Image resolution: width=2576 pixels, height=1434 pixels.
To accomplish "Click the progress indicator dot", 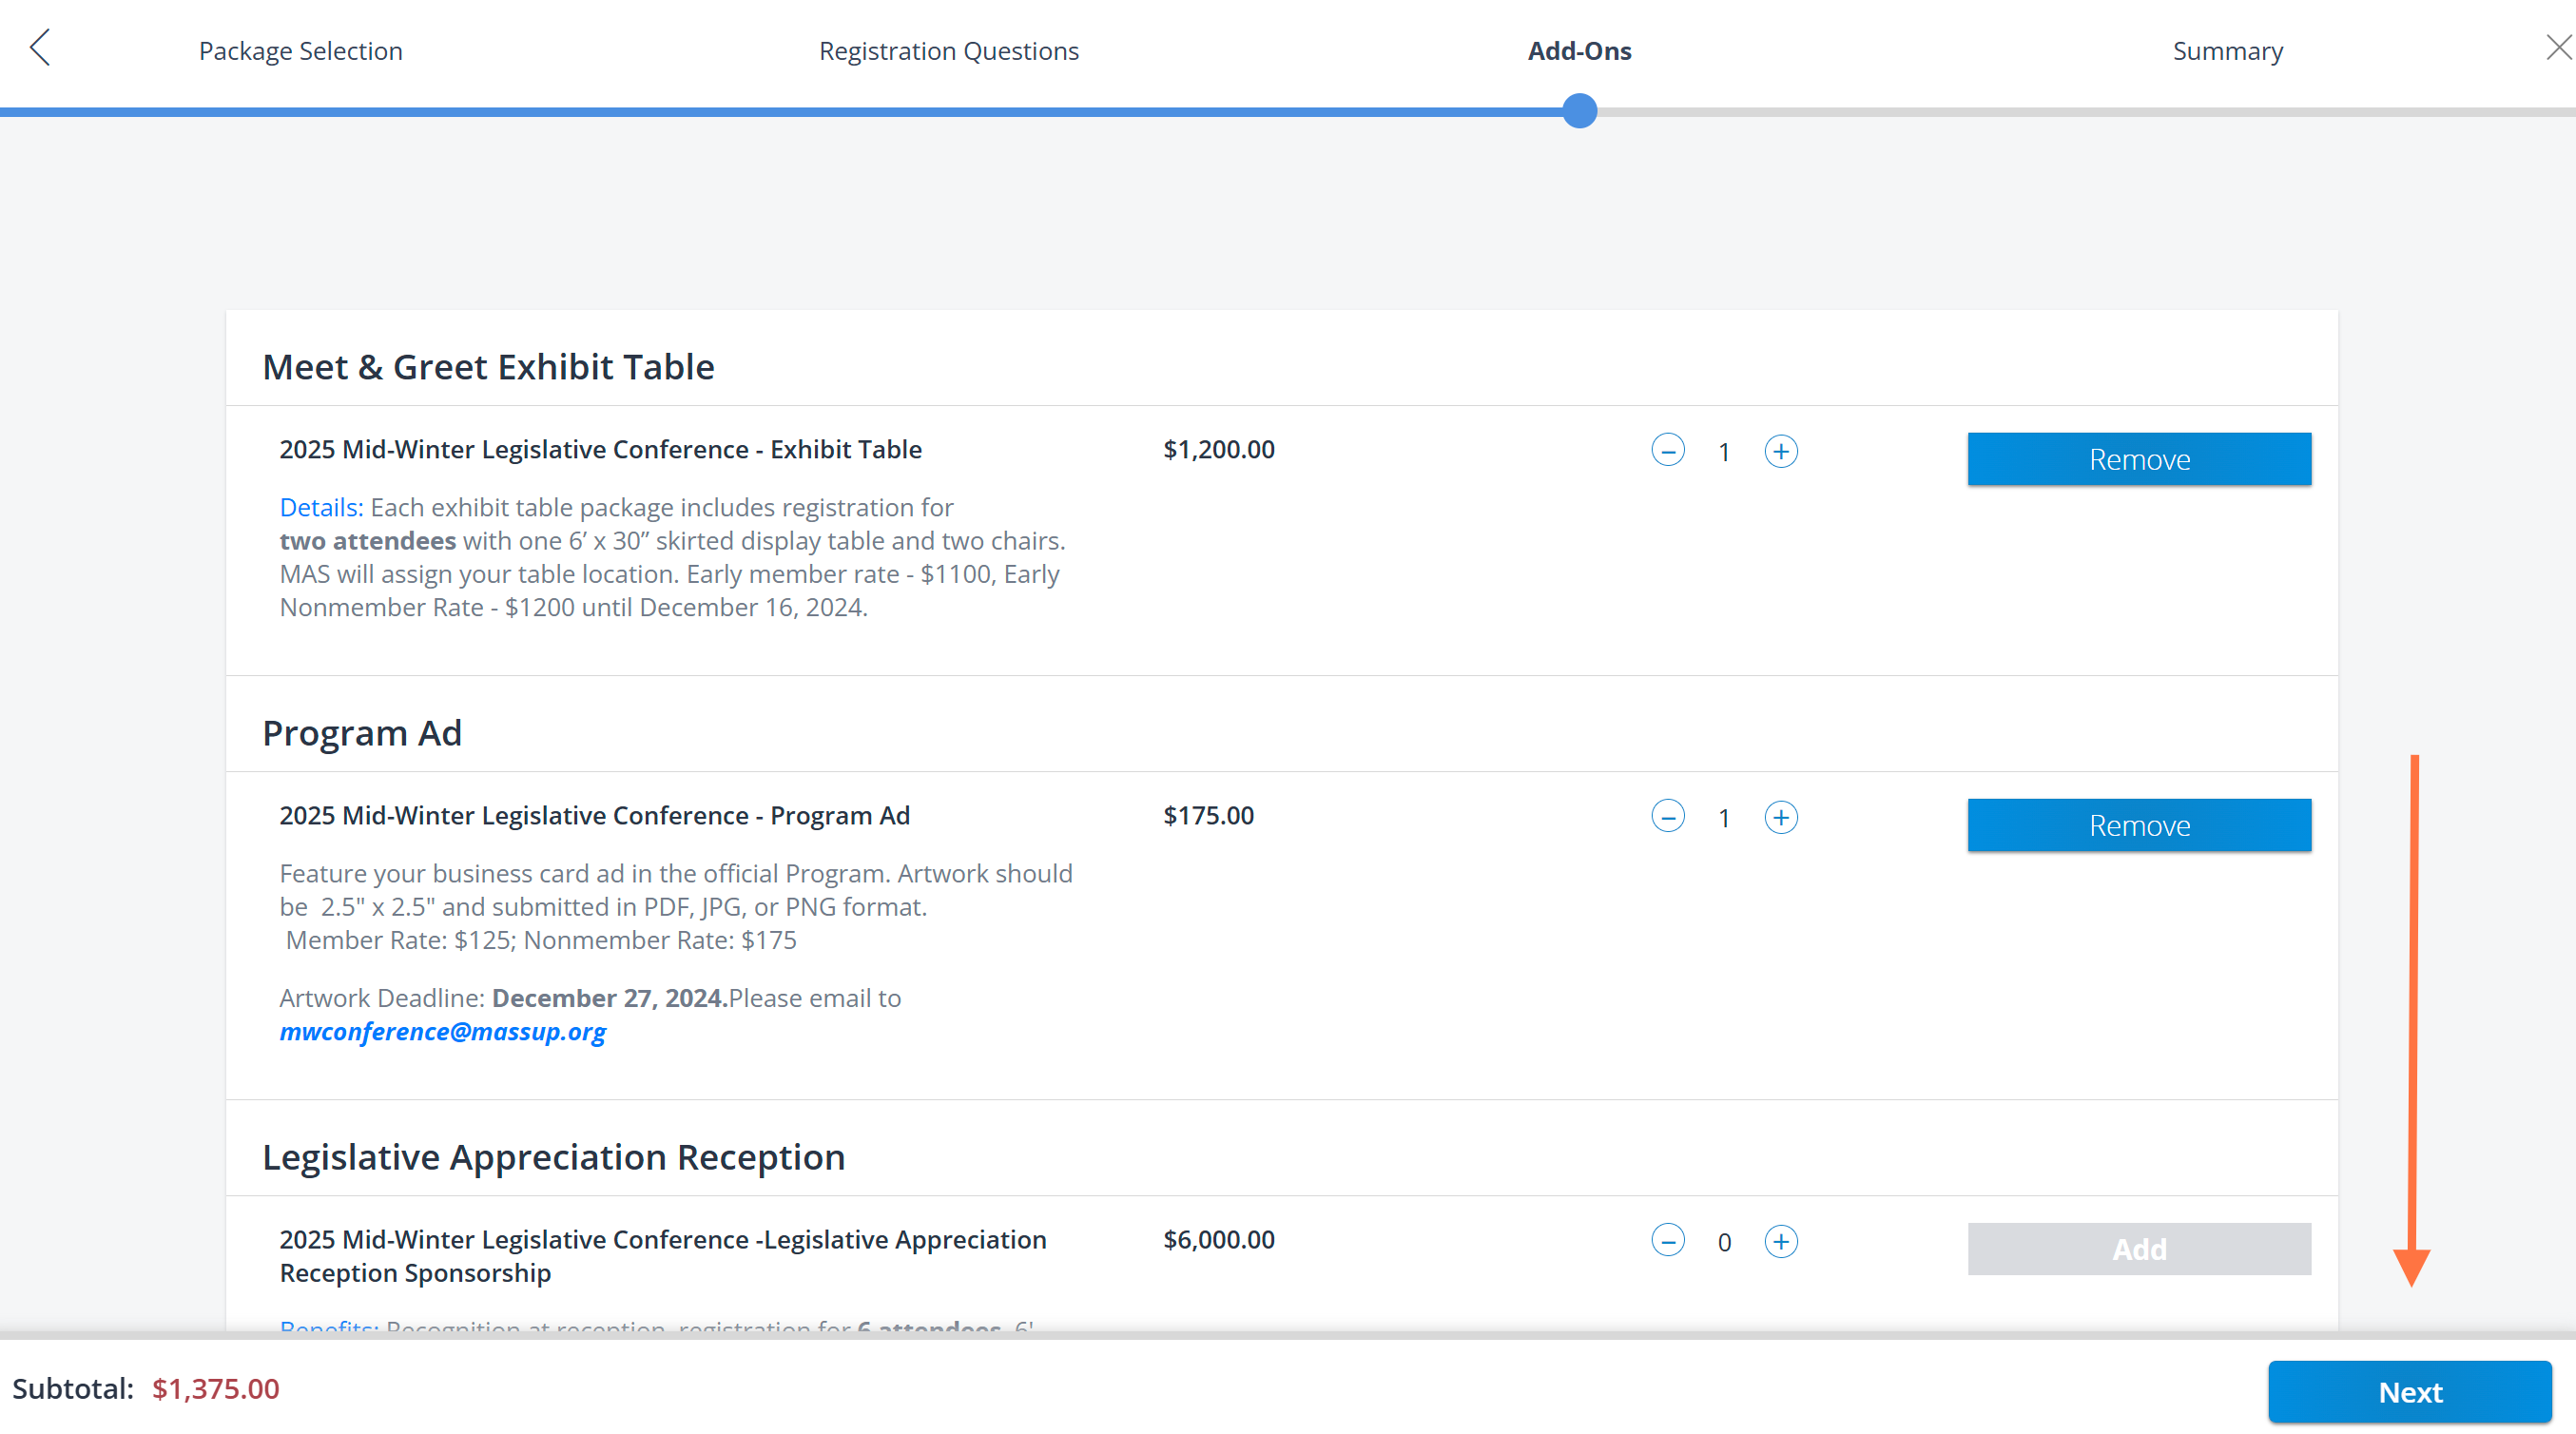I will click(1579, 111).
